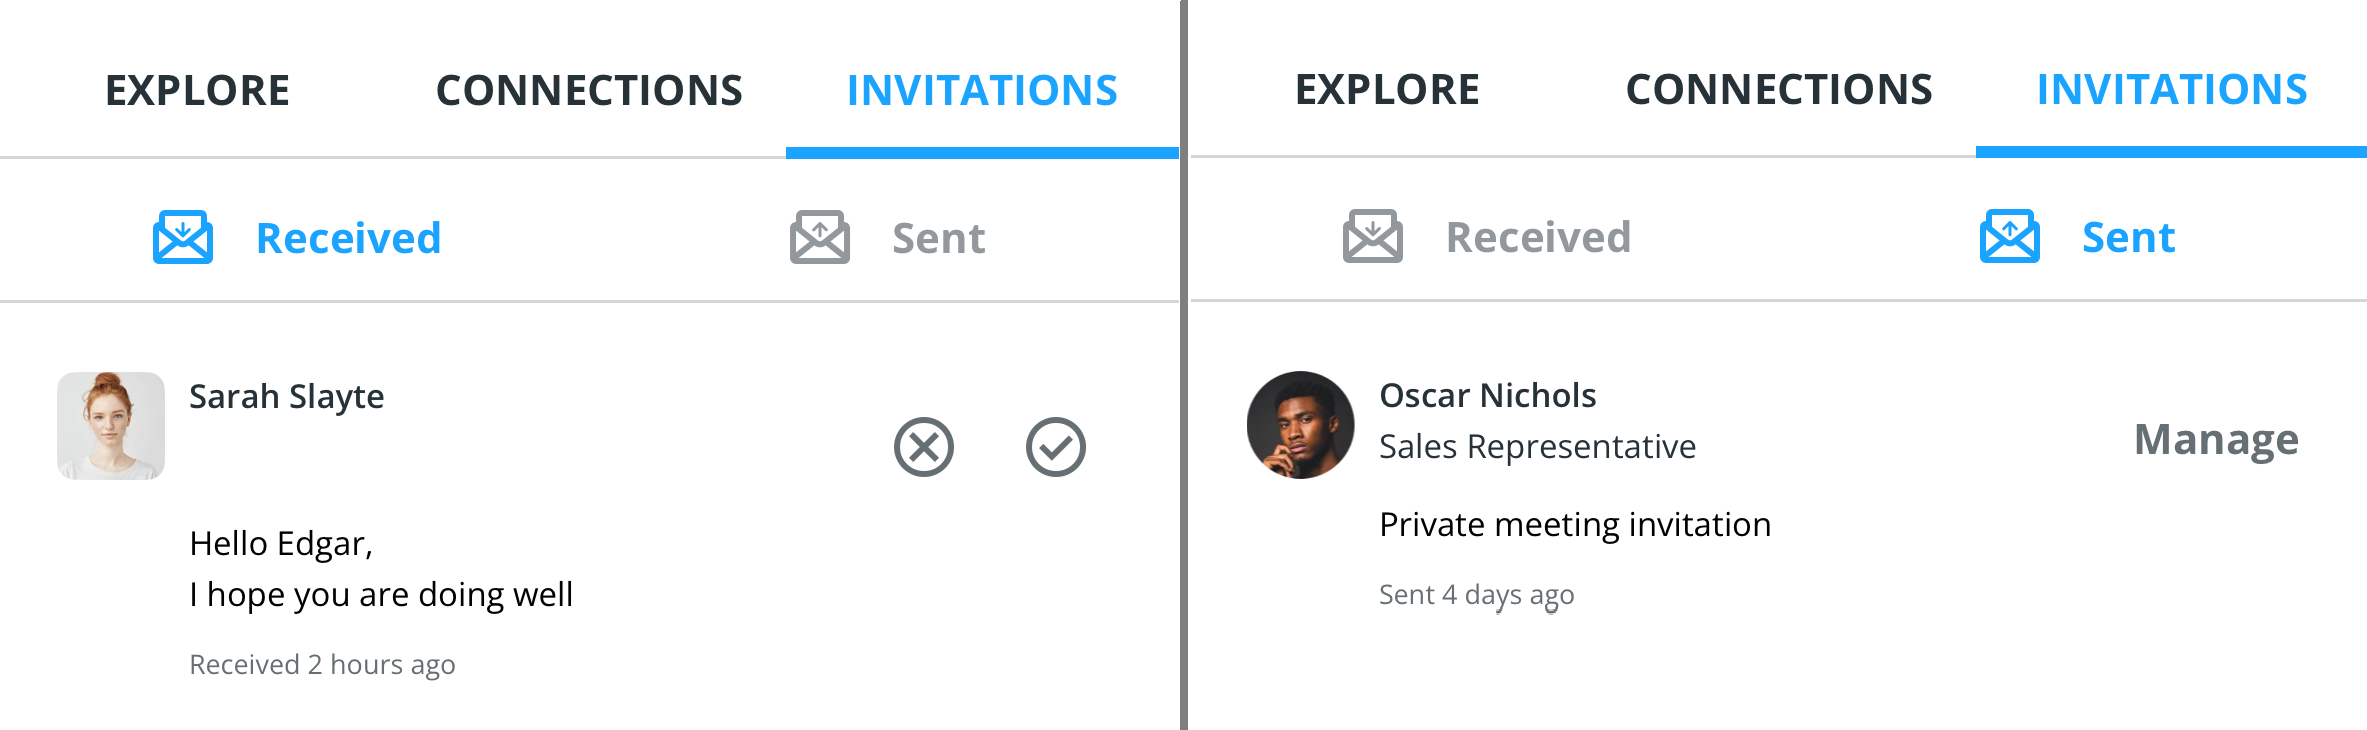
Task: Open CONNECTIONS tab in right panel
Action: click(x=1779, y=89)
